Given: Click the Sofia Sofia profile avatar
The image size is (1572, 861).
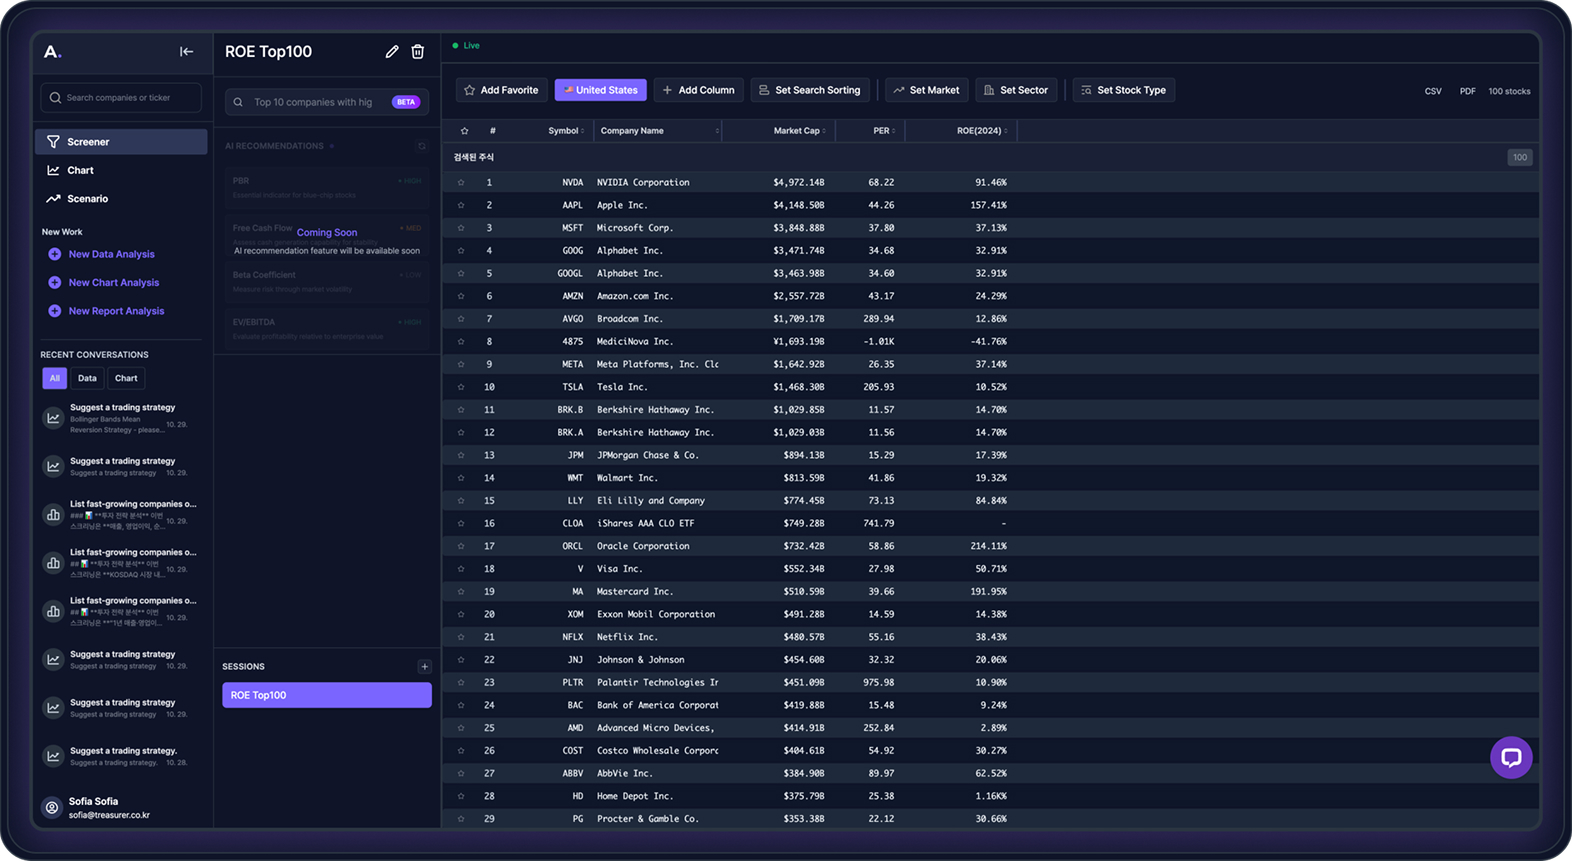Looking at the screenshot, I should [53, 807].
